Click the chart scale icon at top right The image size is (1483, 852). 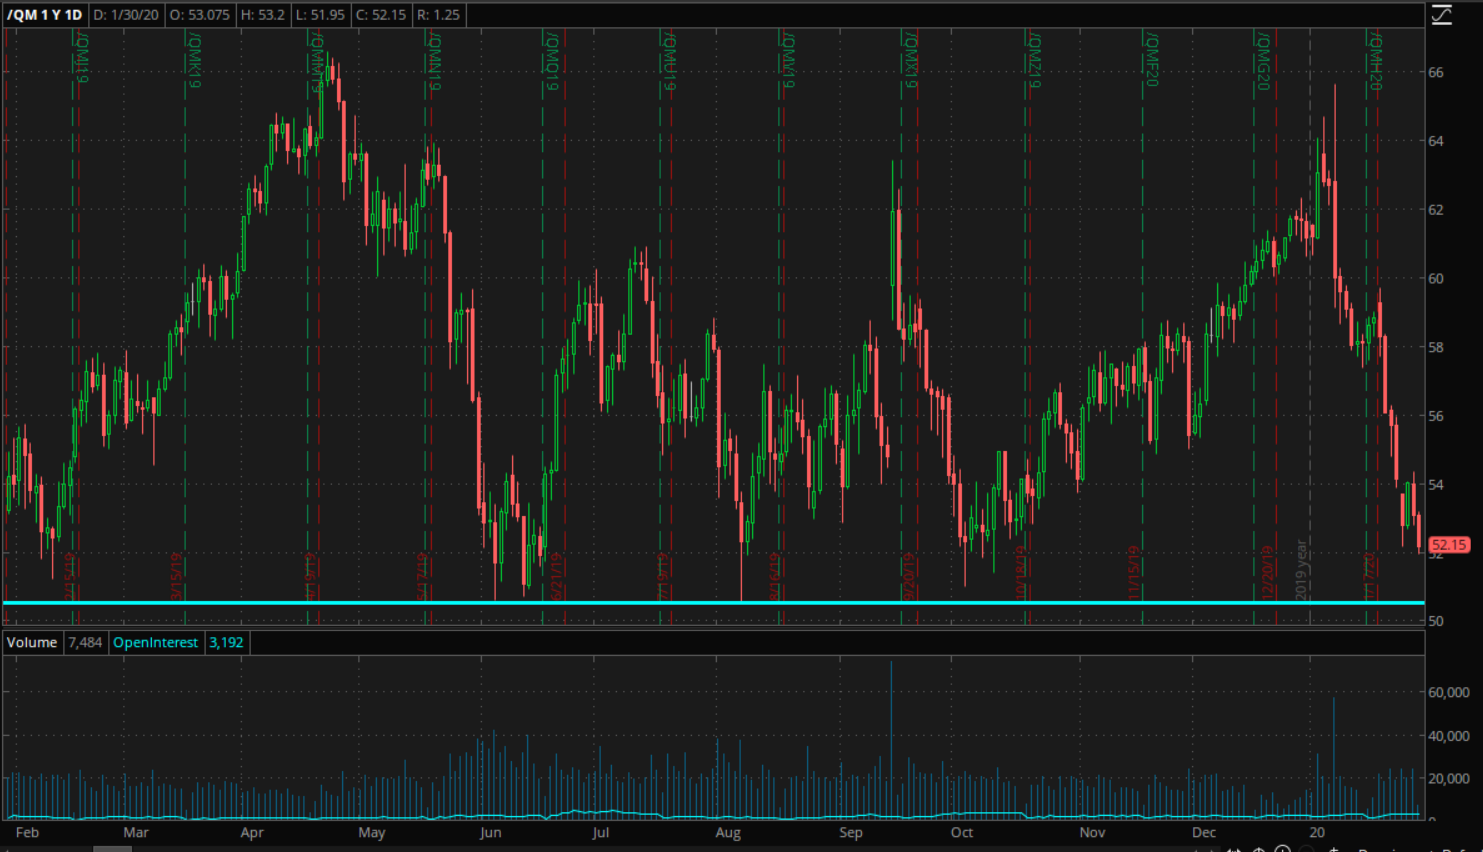click(x=1441, y=15)
